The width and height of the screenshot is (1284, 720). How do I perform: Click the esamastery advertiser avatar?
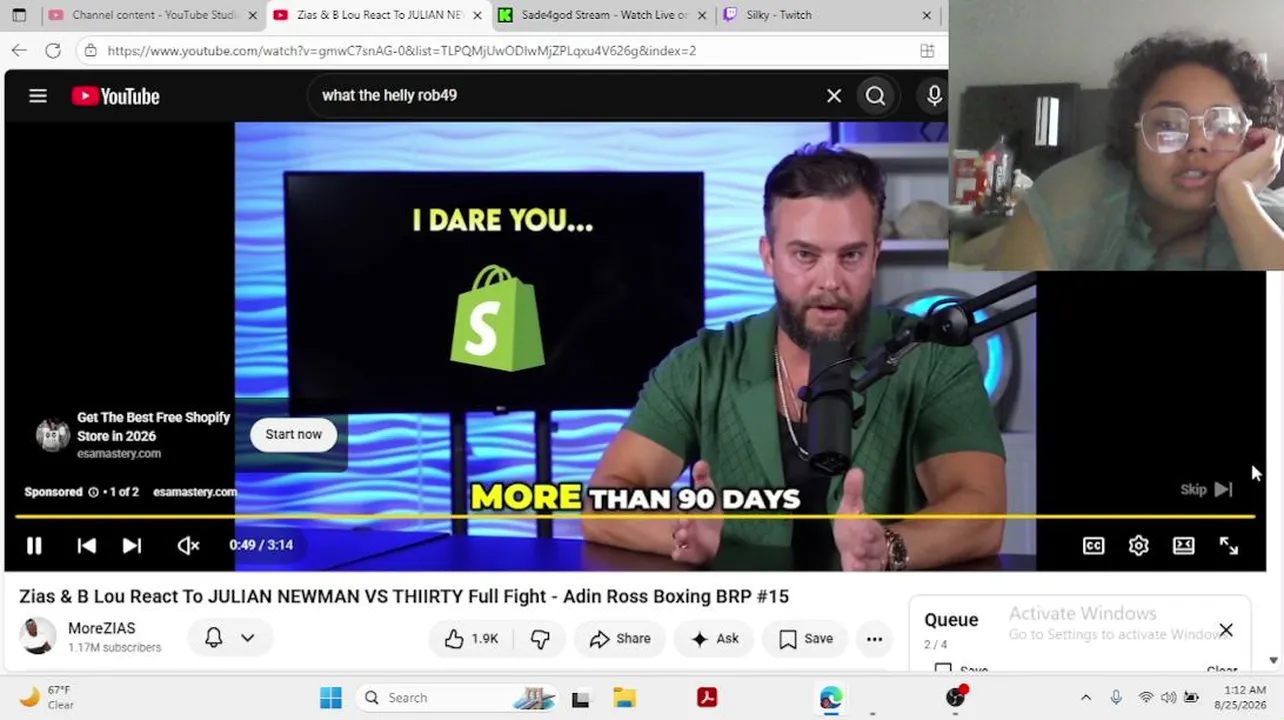click(53, 435)
